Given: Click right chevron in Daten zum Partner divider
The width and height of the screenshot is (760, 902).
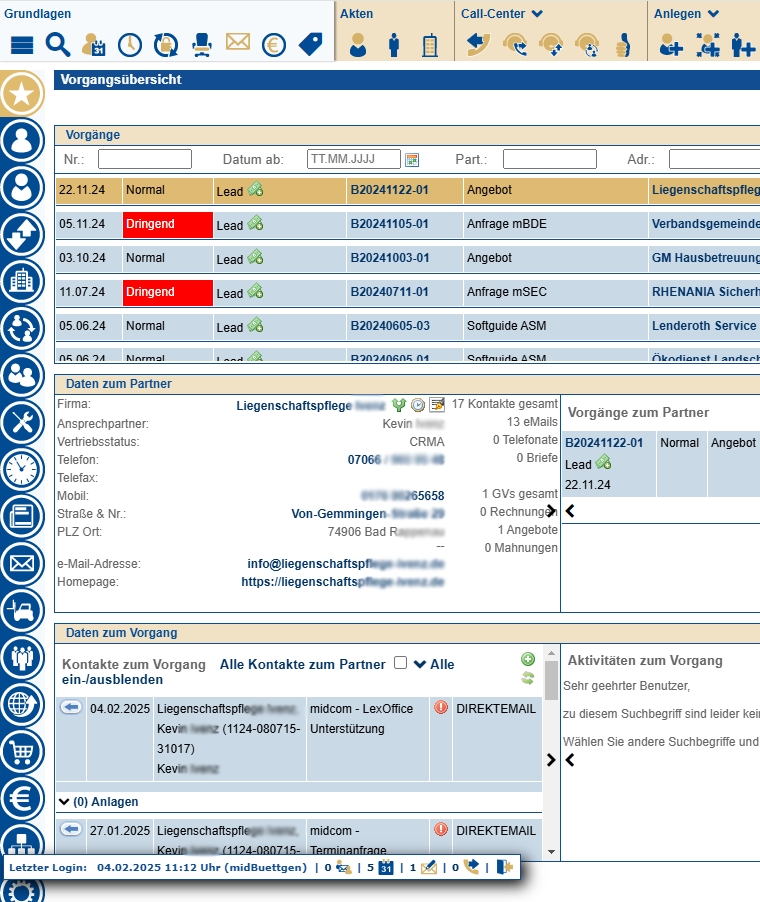Looking at the screenshot, I should pos(551,510).
